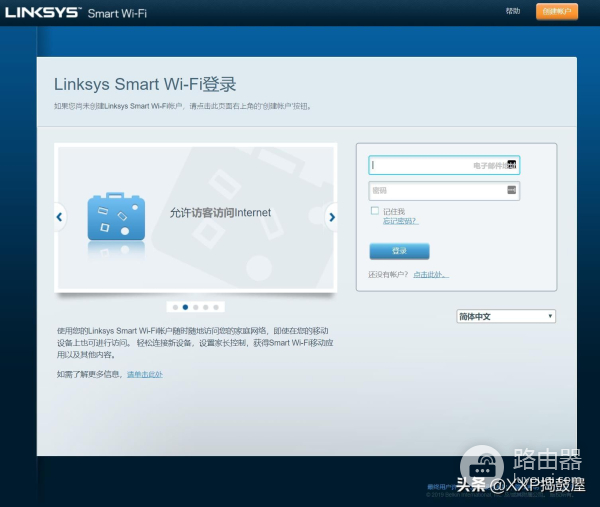Click the orange 创建帐户 button
Viewport: 600px width, 507px height.
point(557,11)
